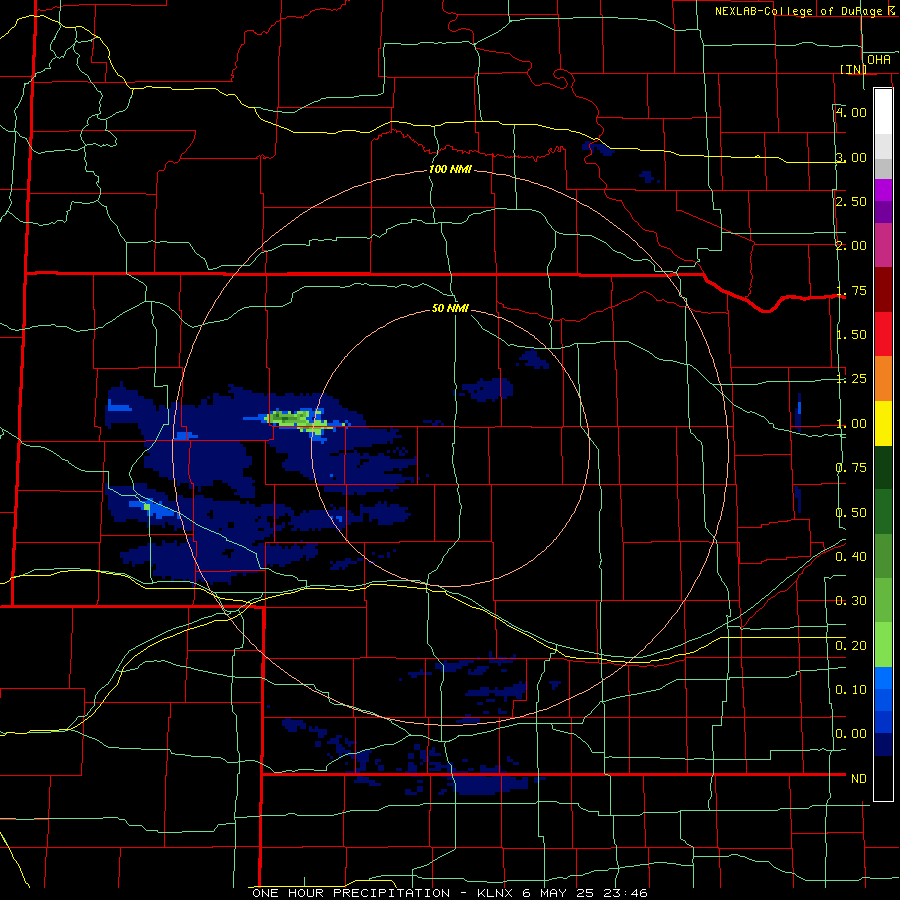Click the "0.30" legend value
Screen dimensions: 900x900
click(851, 601)
